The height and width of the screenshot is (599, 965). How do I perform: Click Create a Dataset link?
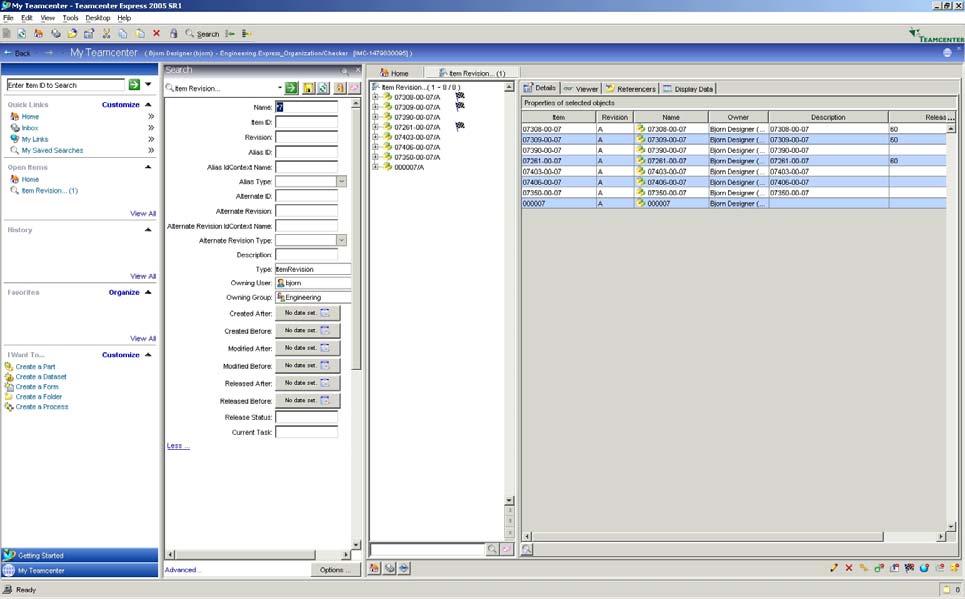[x=41, y=377]
